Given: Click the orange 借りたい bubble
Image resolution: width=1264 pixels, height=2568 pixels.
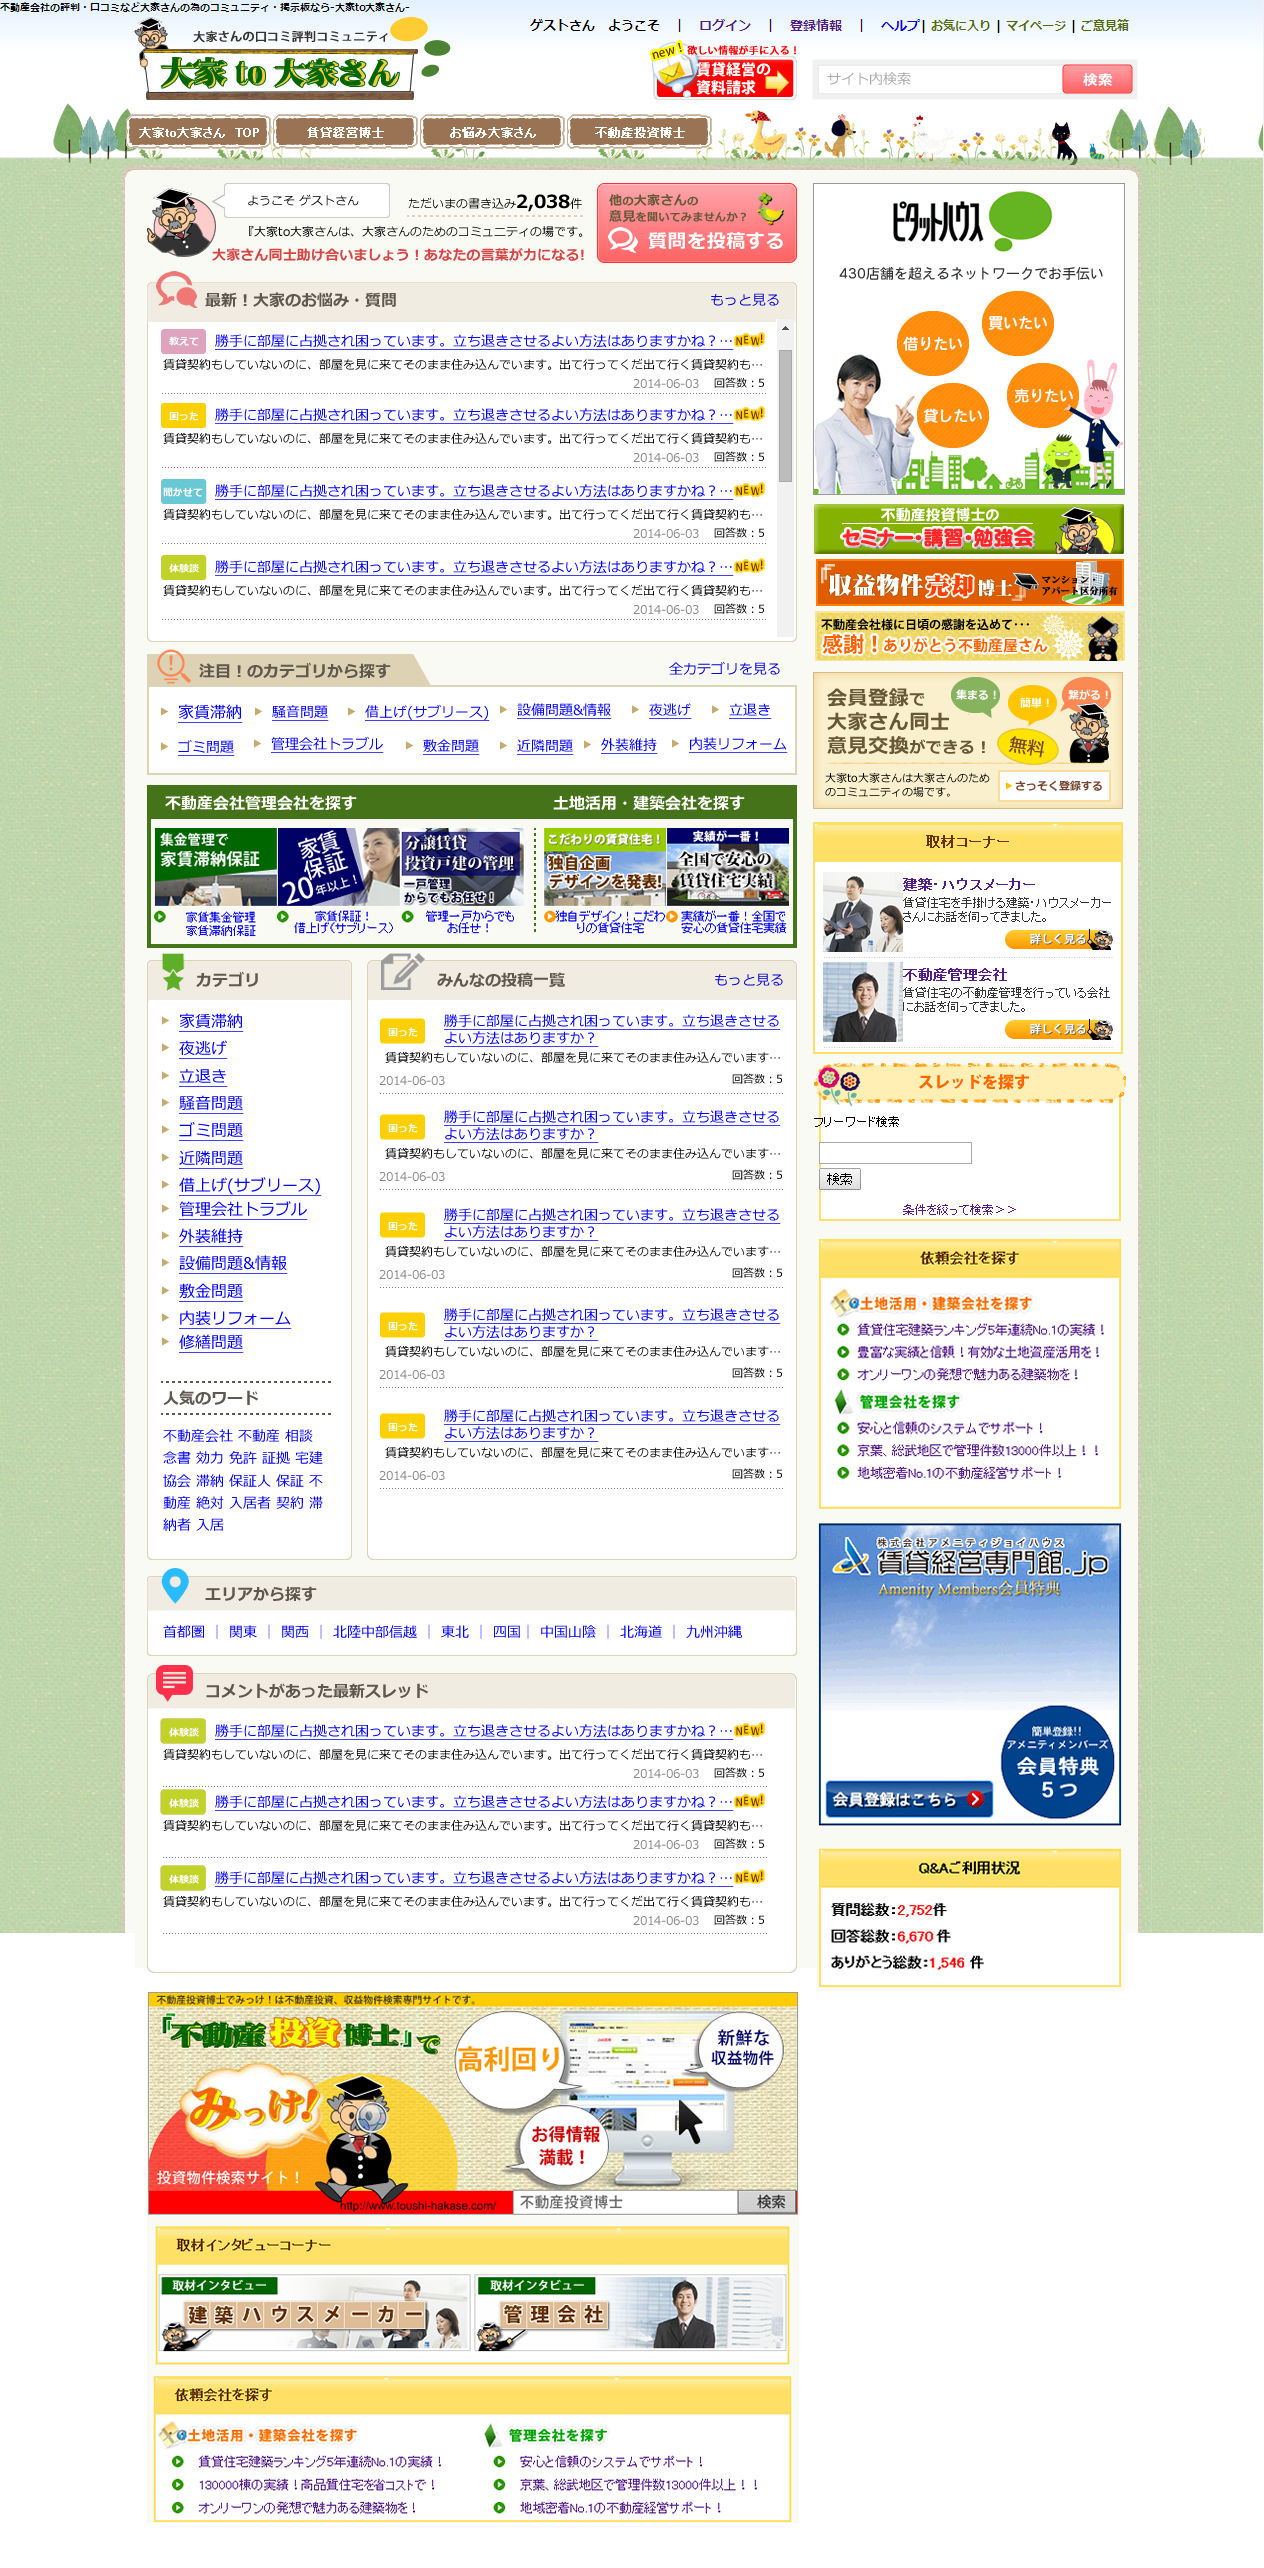Looking at the screenshot, I should pos(932,344).
